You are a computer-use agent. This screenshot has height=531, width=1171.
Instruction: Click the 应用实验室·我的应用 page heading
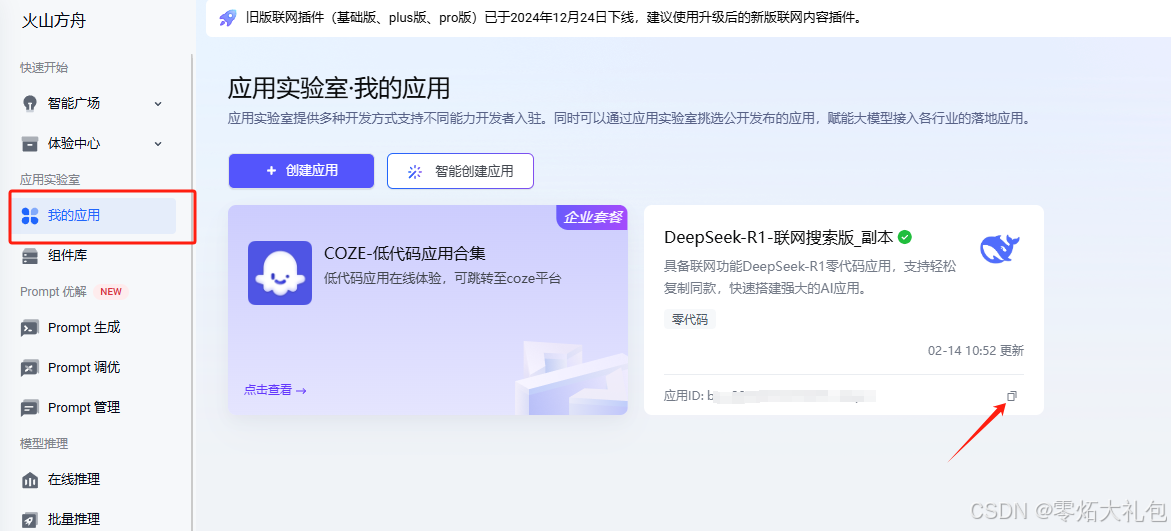pos(339,88)
